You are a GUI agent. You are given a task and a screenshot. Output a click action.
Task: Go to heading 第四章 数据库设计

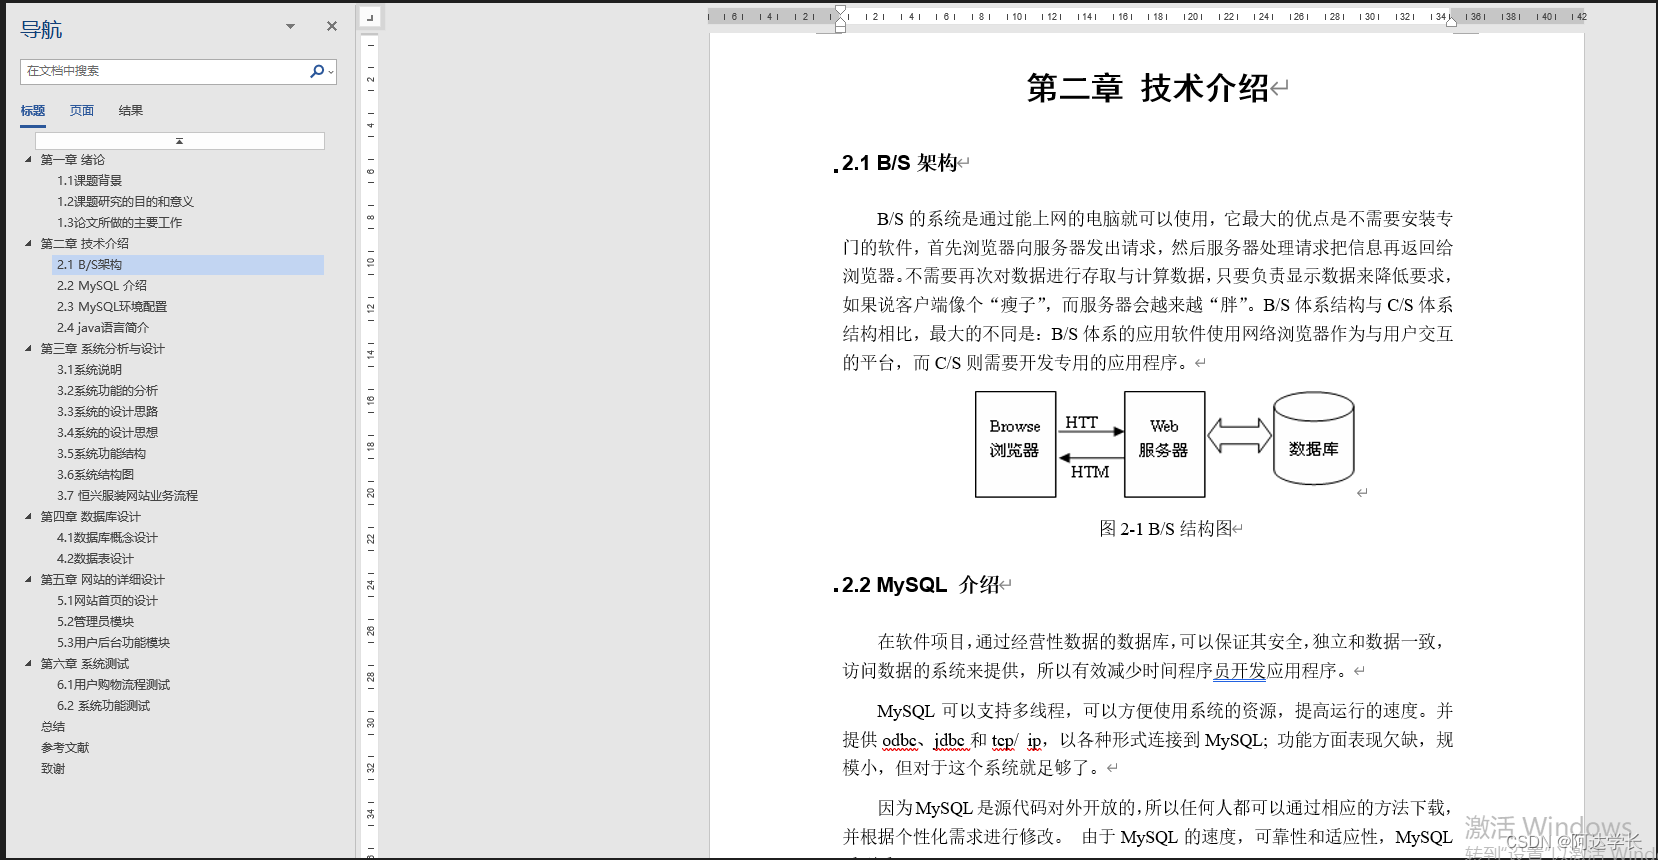click(x=90, y=517)
